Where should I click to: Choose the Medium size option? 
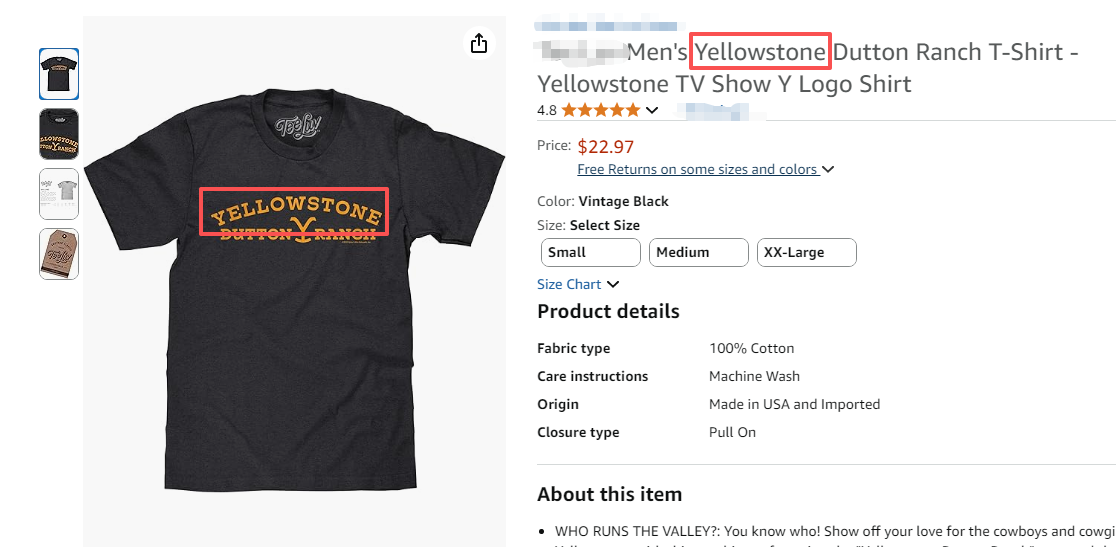(x=698, y=253)
